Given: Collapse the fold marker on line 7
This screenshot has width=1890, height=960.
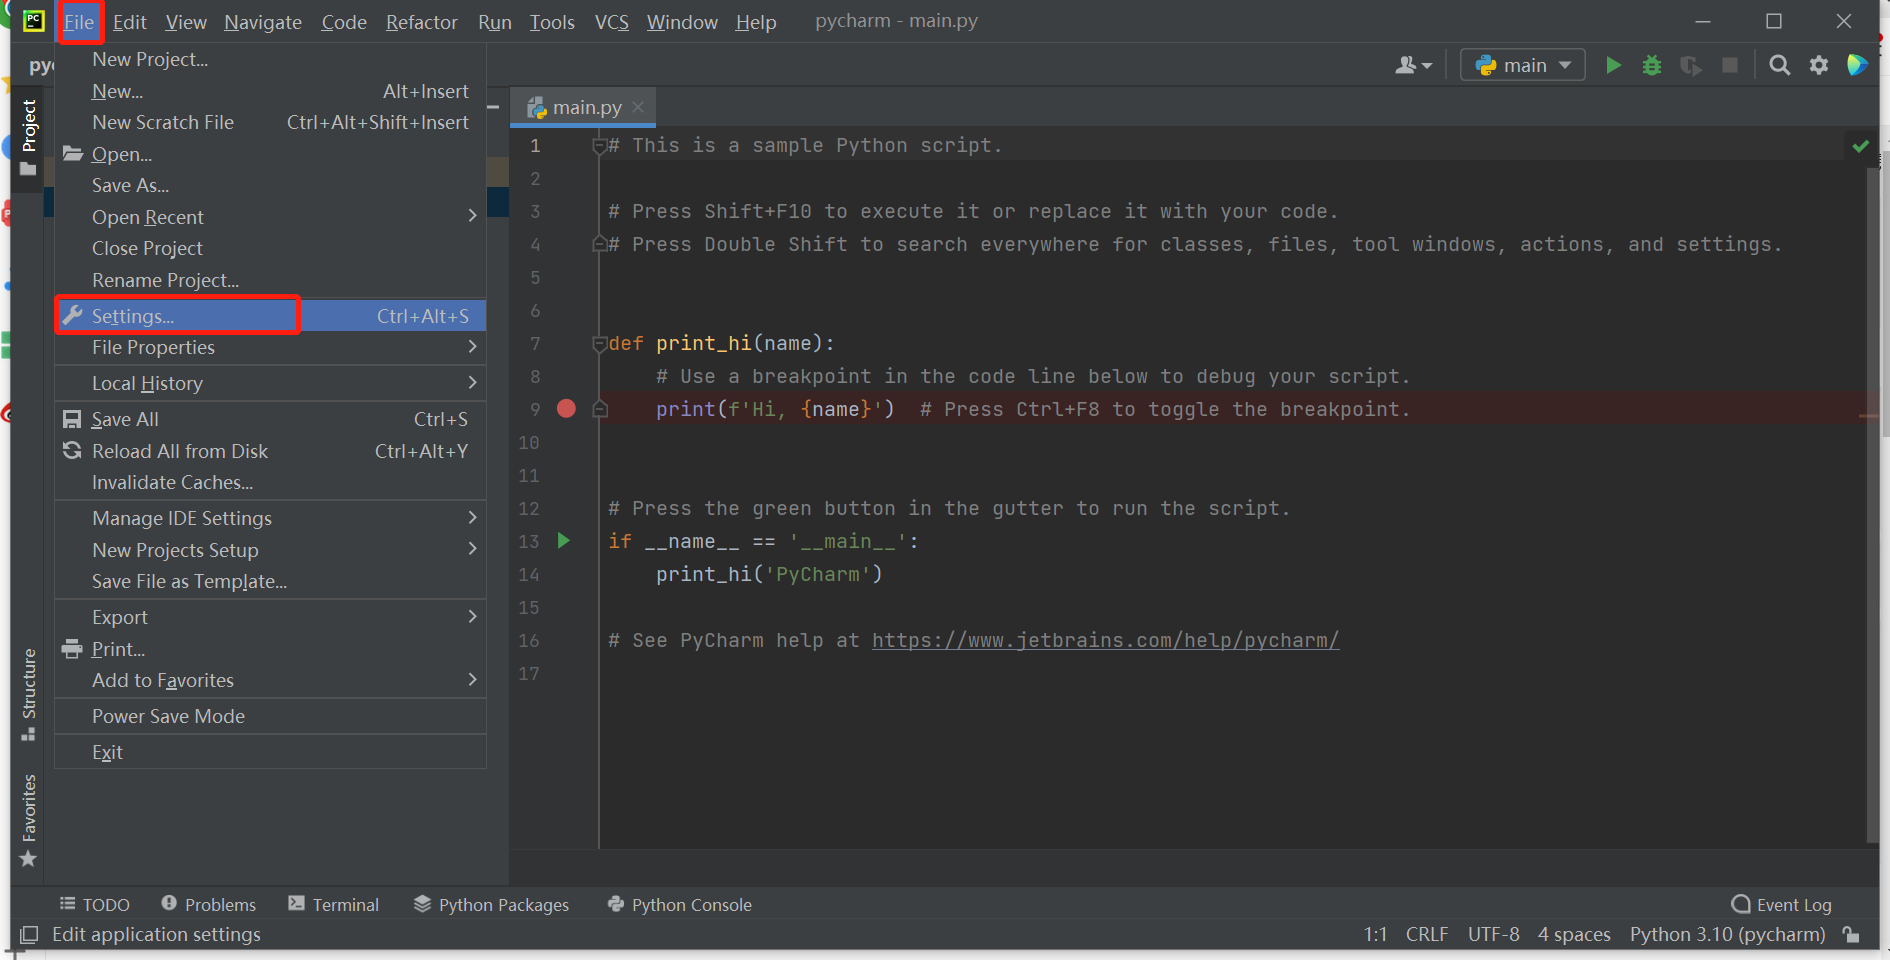Looking at the screenshot, I should 600,344.
